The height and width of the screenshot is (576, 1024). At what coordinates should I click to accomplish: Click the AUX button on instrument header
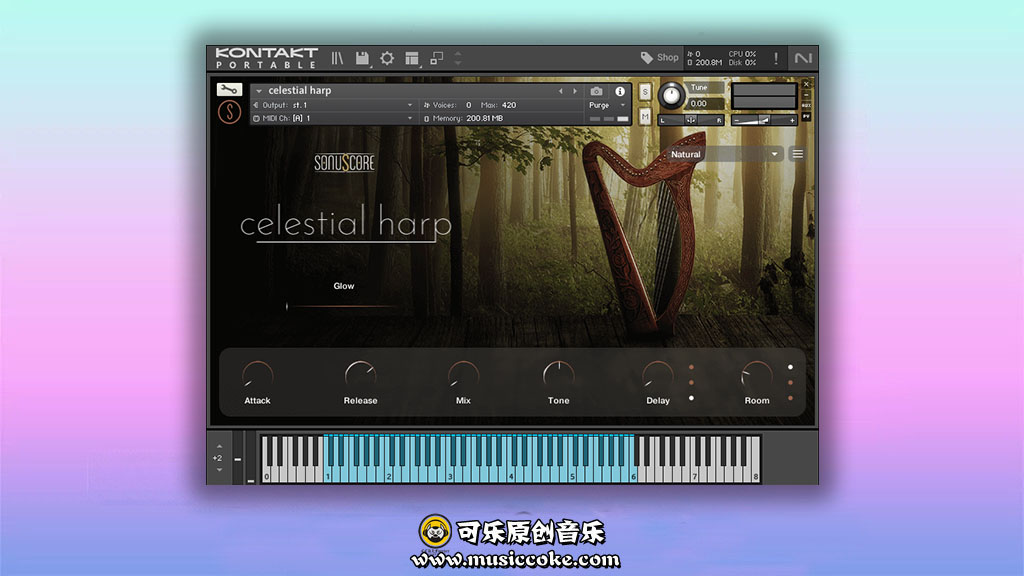click(807, 105)
